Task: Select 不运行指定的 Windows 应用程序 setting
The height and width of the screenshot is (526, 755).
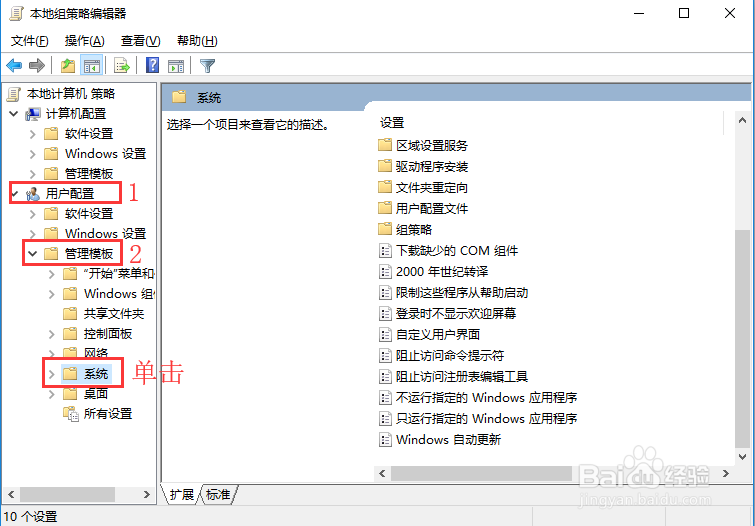Action: coord(486,398)
